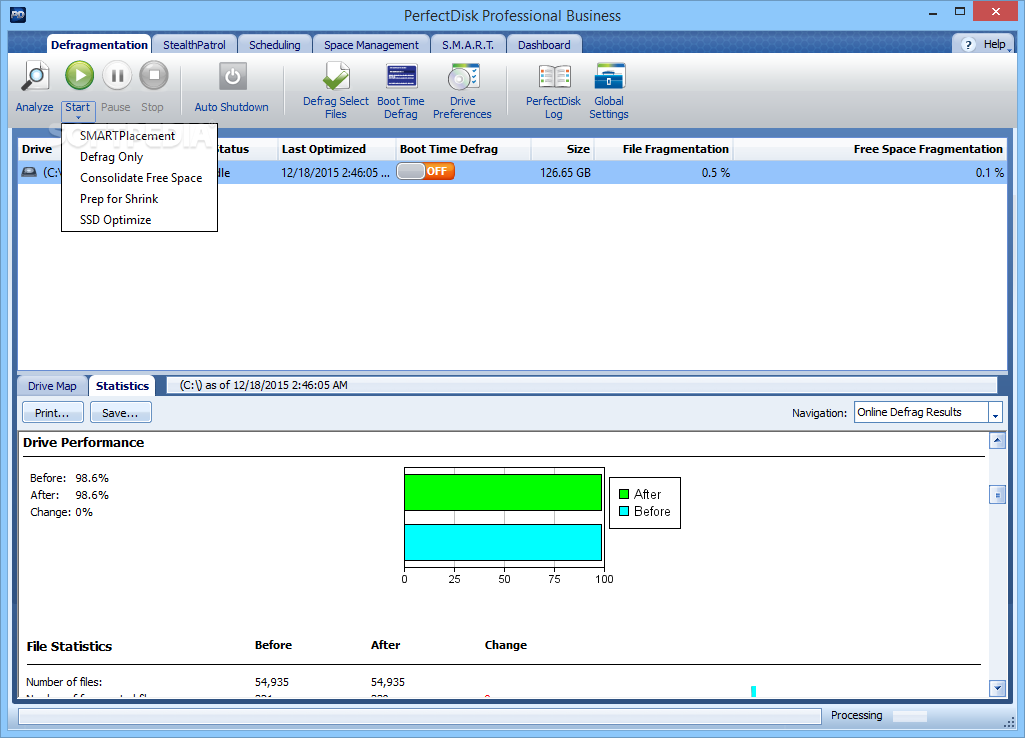The width and height of the screenshot is (1025, 738).
Task: Sort by Boot Time Defrag column header
Action: pos(463,149)
